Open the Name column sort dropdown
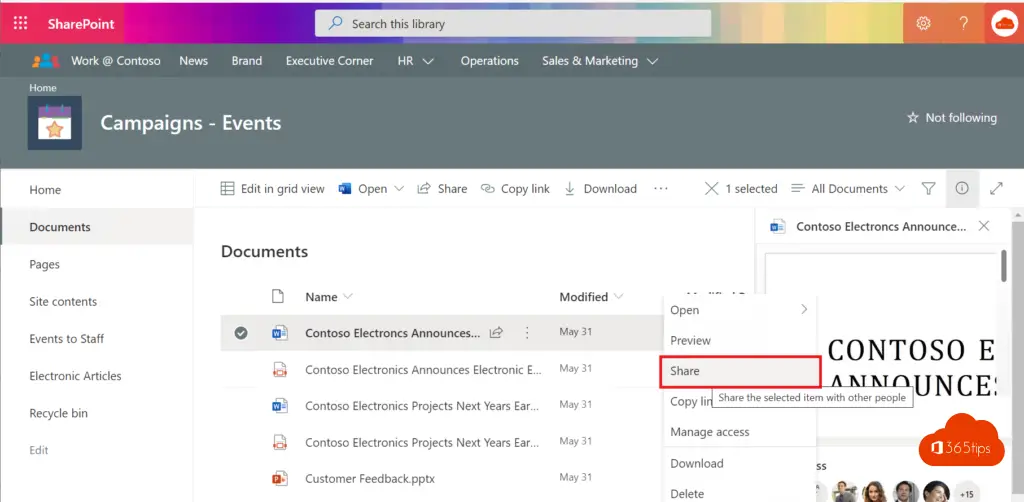Image resolution: width=1024 pixels, height=502 pixels. pyautogui.click(x=348, y=297)
